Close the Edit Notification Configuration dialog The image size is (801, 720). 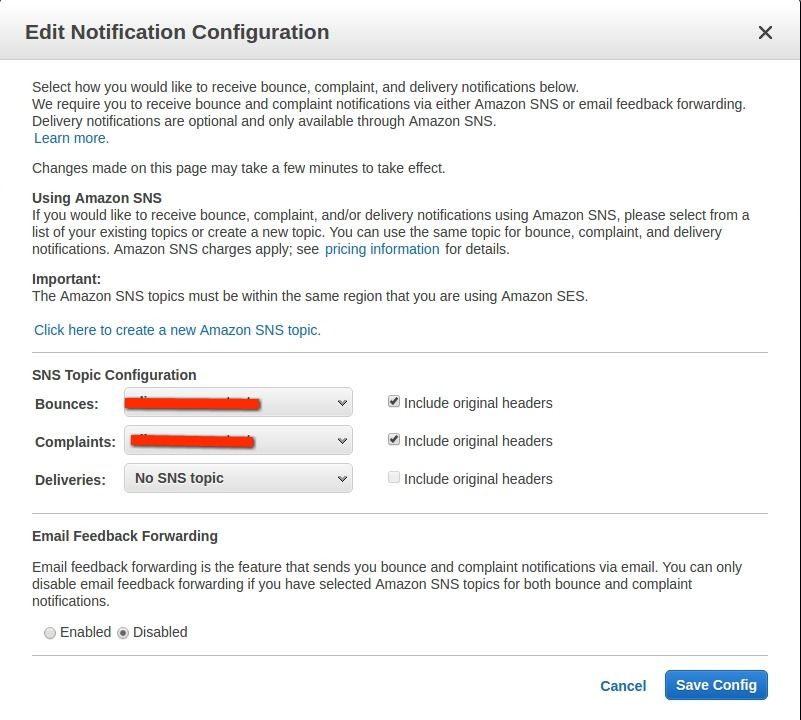pyautogui.click(x=765, y=33)
